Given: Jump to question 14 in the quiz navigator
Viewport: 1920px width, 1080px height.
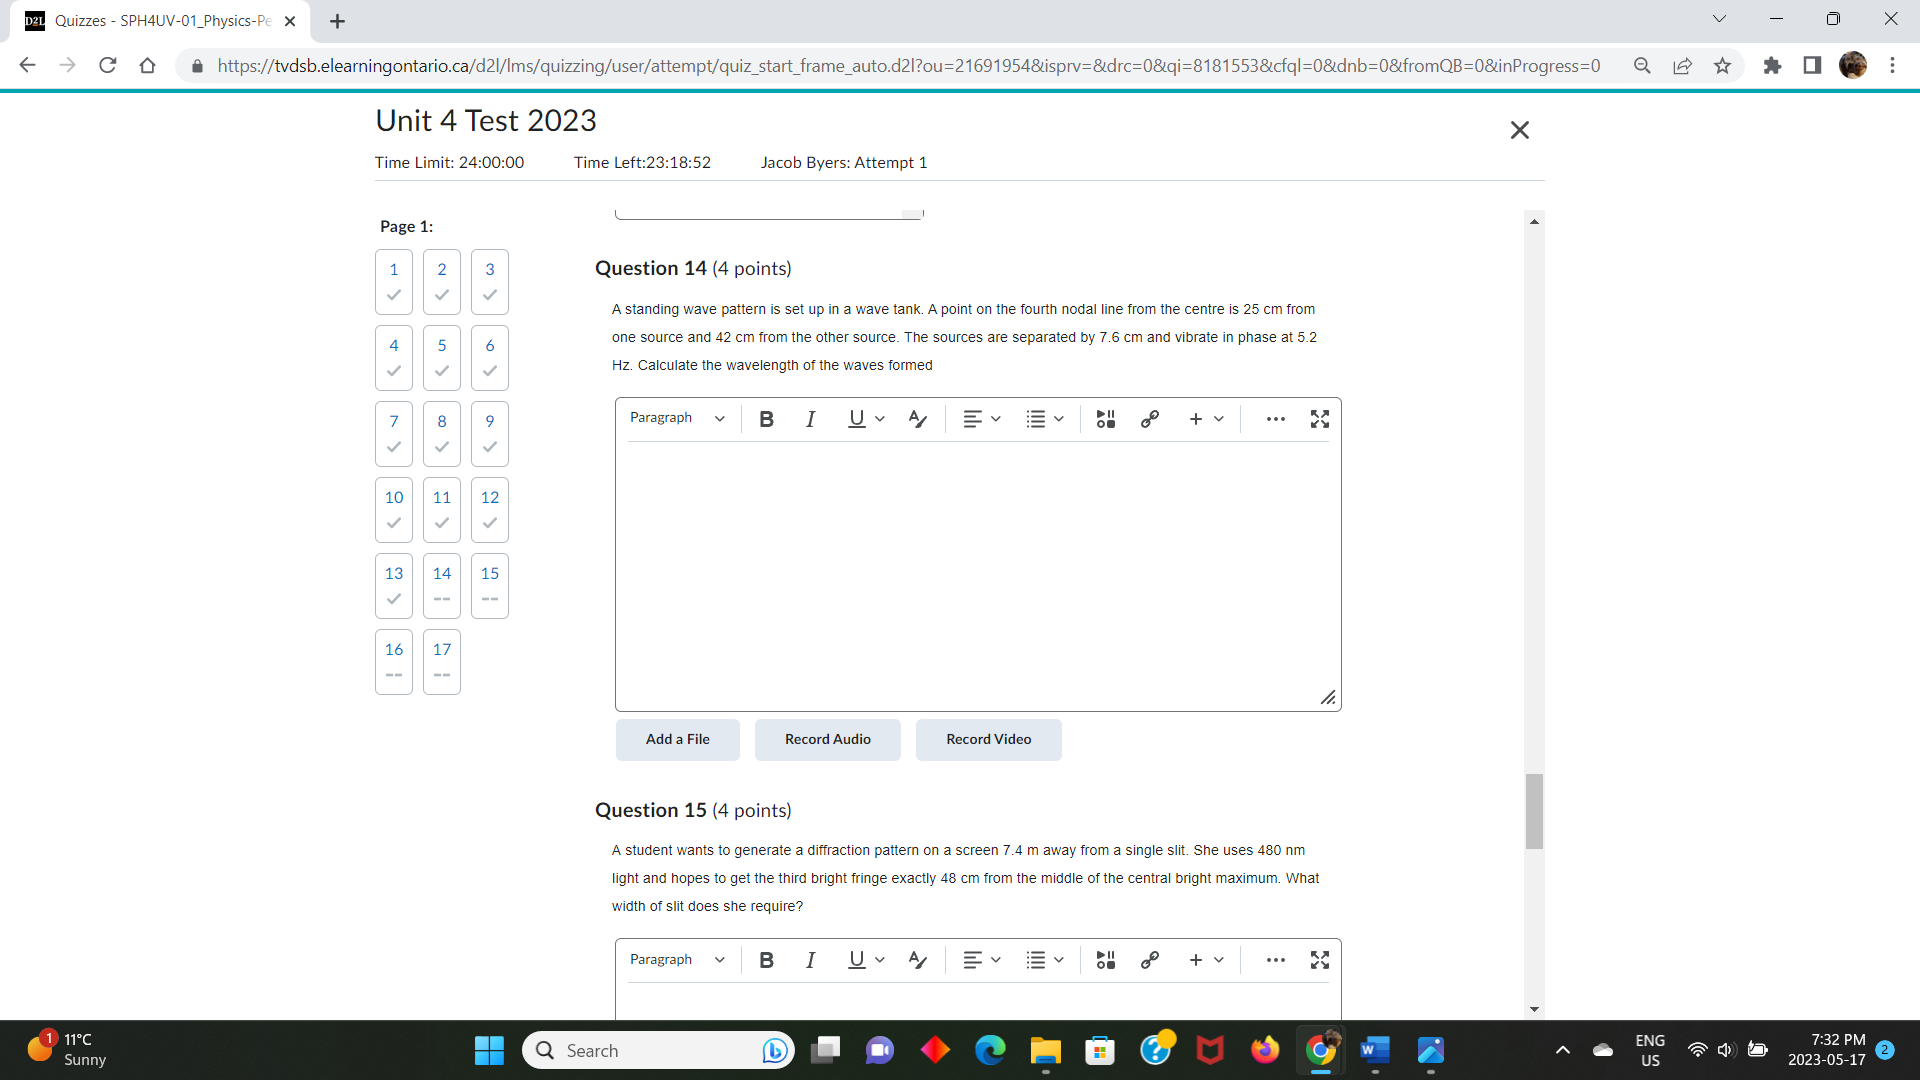Looking at the screenshot, I should pyautogui.click(x=441, y=585).
